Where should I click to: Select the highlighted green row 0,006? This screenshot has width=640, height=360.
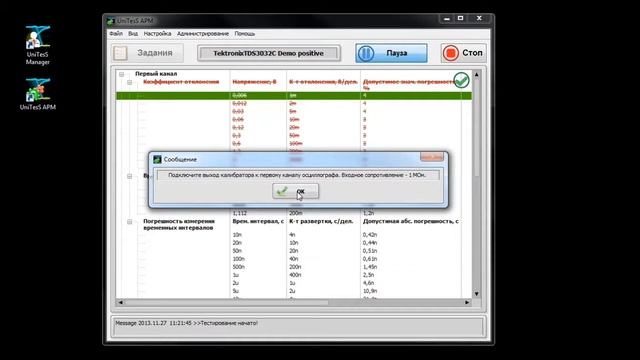click(294, 96)
